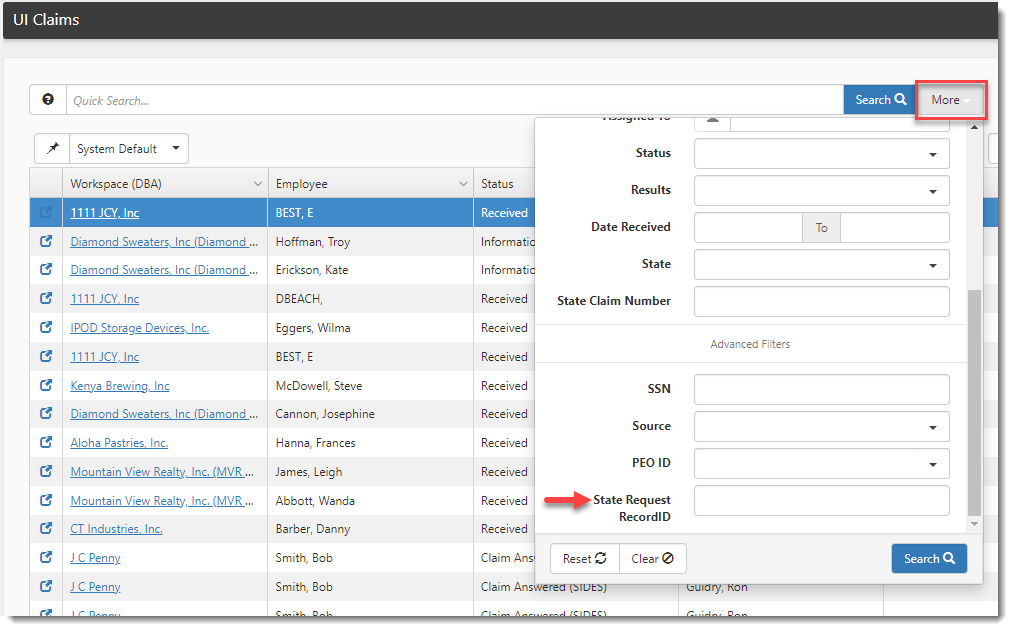Image resolution: width=1013 pixels, height=631 pixels.
Task: Click the help question mark icon
Action: (48, 100)
